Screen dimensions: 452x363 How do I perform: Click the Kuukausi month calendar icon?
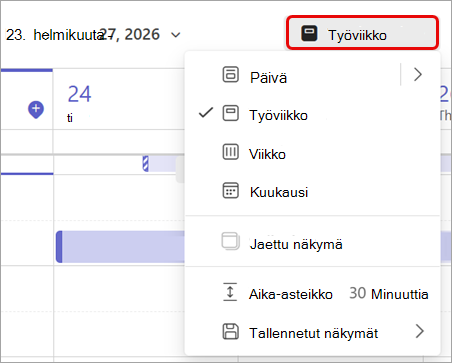pos(230,190)
